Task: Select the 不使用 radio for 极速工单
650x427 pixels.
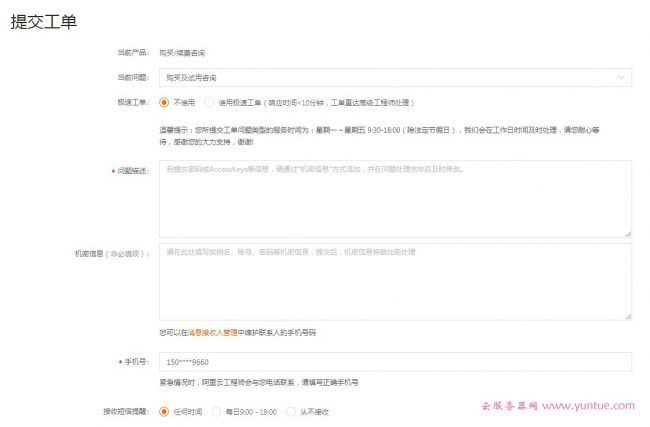Action: point(165,102)
